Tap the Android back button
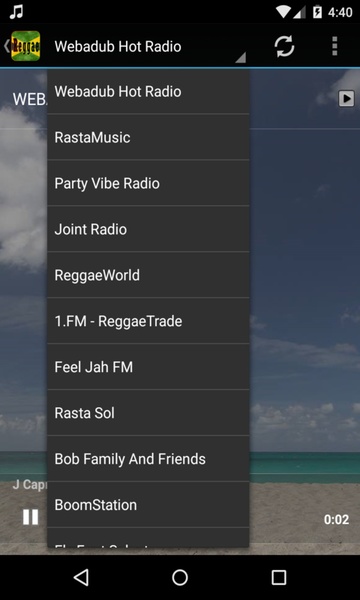 click(x=81, y=577)
